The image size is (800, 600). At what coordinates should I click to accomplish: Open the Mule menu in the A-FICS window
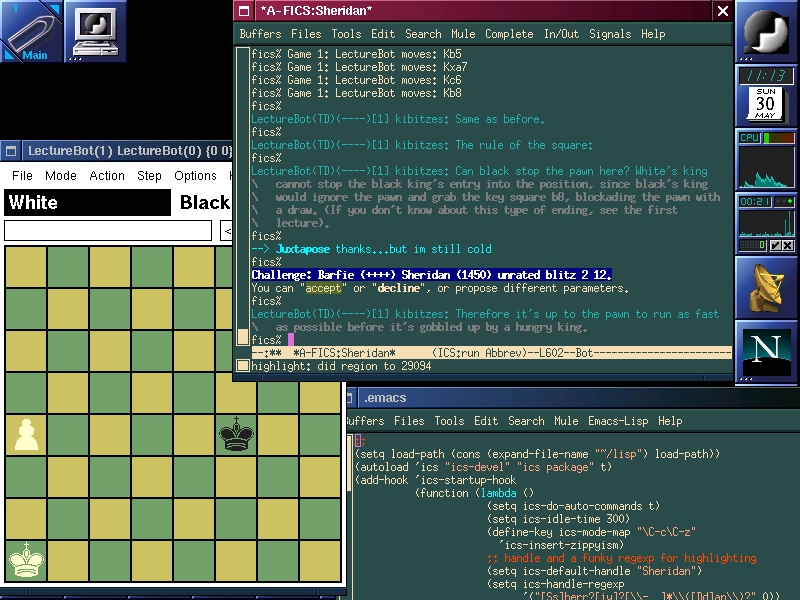click(x=463, y=34)
